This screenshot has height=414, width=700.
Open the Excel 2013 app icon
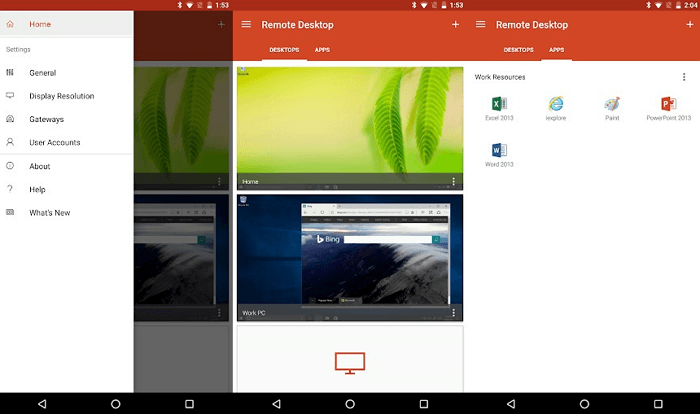(x=498, y=104)
